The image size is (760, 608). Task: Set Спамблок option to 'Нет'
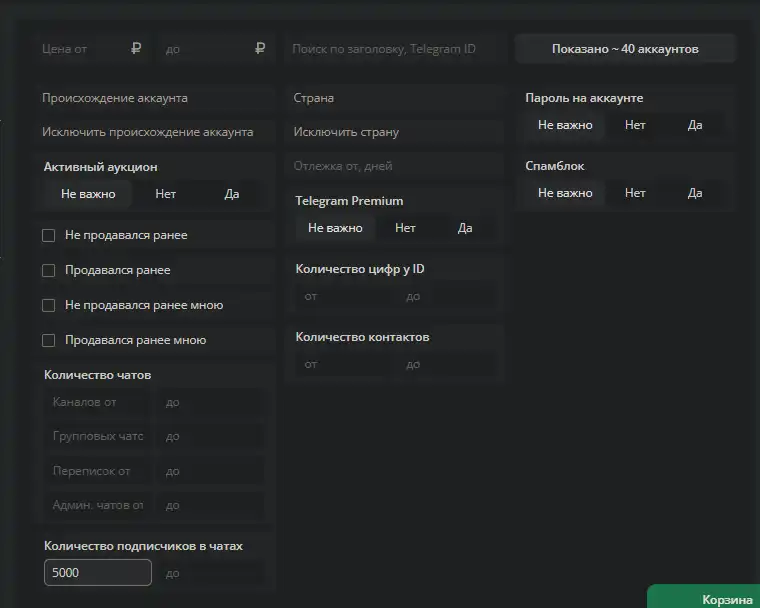pyautogui.click(x=635, y=193)
